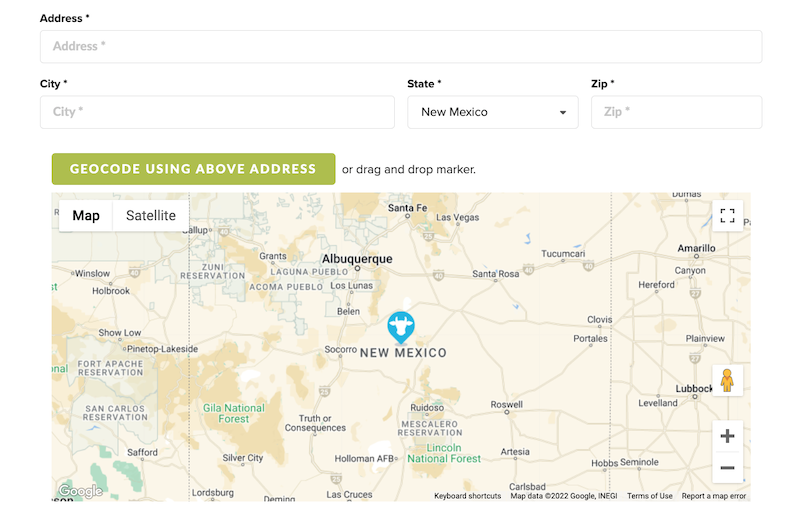Toggle fullscreen map view

[727, 216]
